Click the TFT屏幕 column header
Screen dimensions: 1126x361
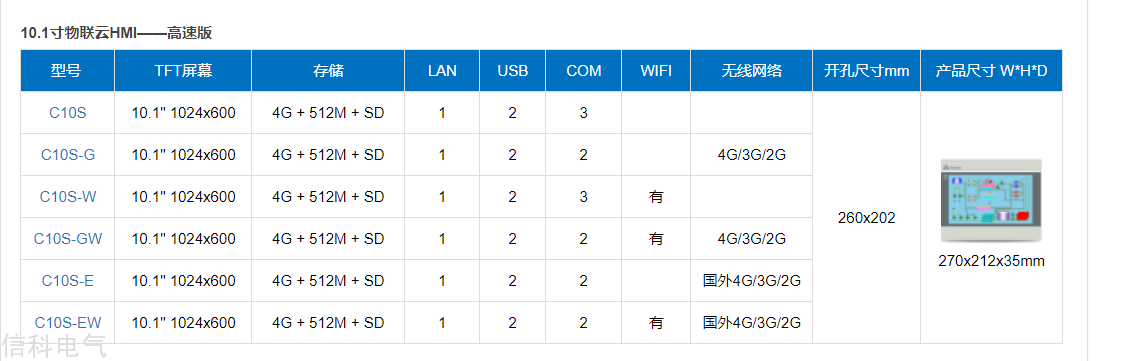click(x=183, y=71)
